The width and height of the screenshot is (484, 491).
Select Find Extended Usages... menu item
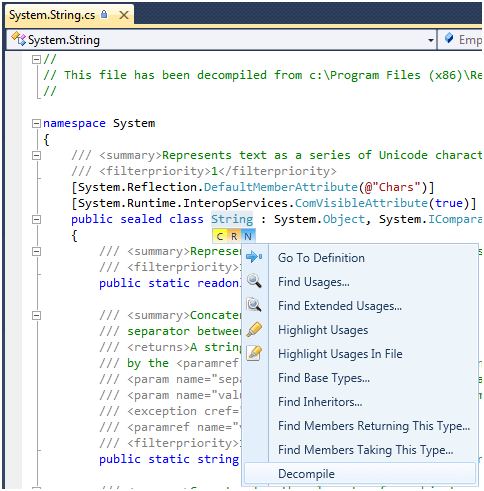pos(360,306)
